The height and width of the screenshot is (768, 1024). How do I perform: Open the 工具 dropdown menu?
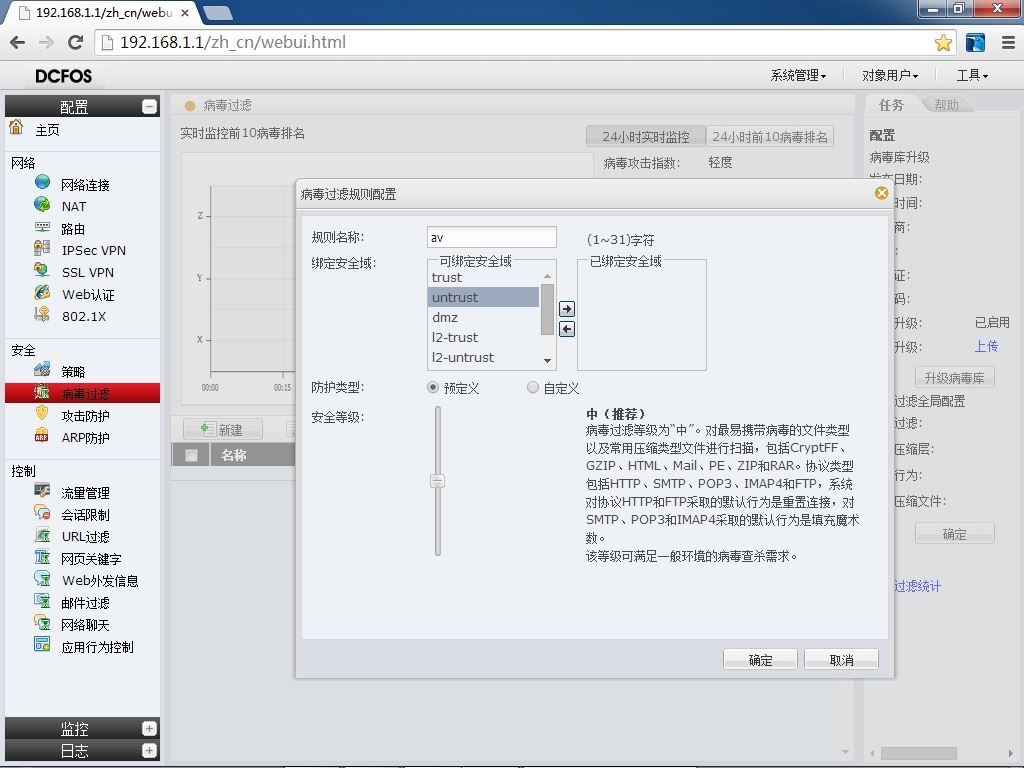[972, 76]
